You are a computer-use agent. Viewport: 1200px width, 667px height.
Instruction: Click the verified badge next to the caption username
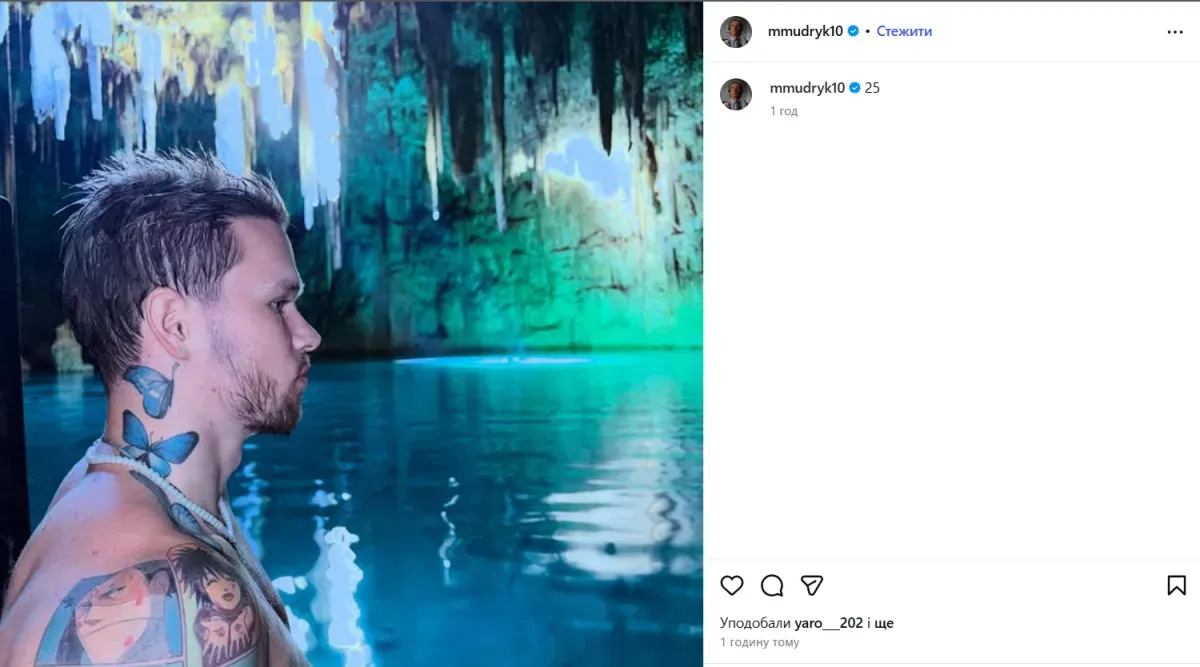pyautogui.click(x=856, y=88)
